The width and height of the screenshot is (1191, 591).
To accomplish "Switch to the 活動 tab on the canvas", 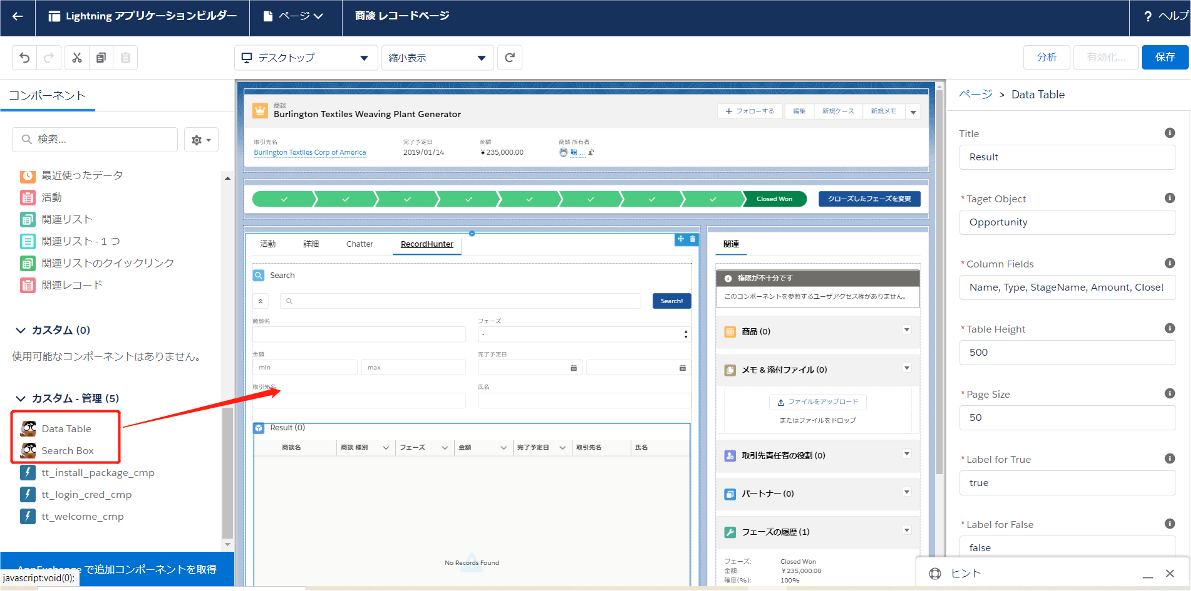I will [267, 244].
